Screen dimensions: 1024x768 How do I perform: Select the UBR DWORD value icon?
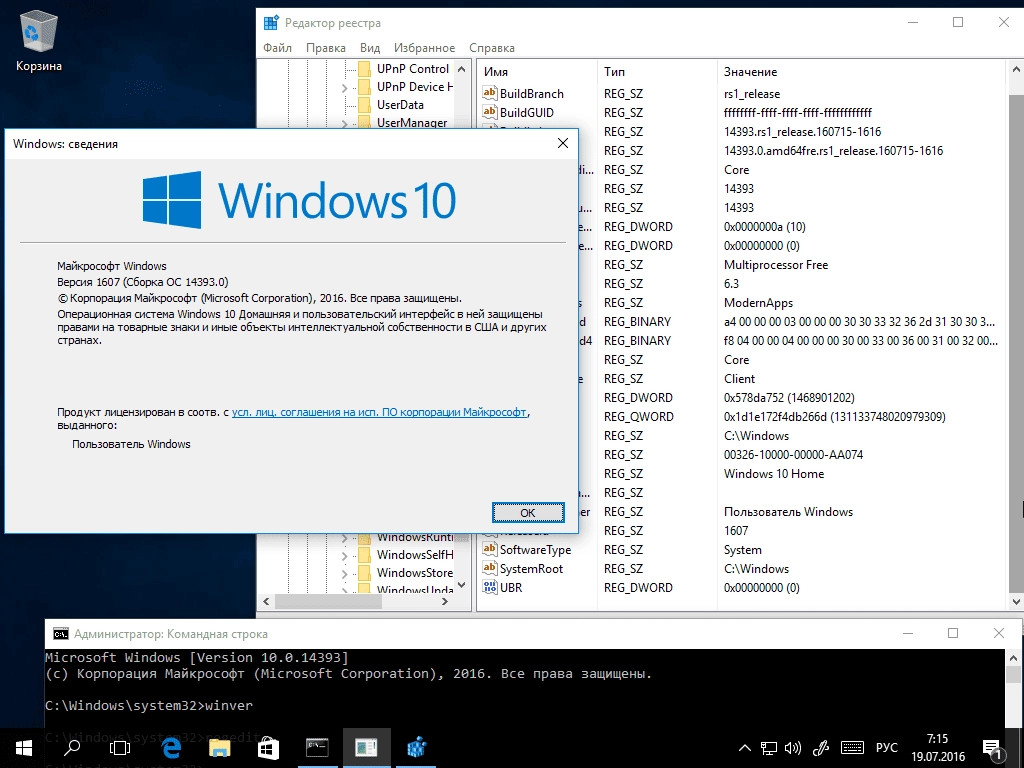489,587
